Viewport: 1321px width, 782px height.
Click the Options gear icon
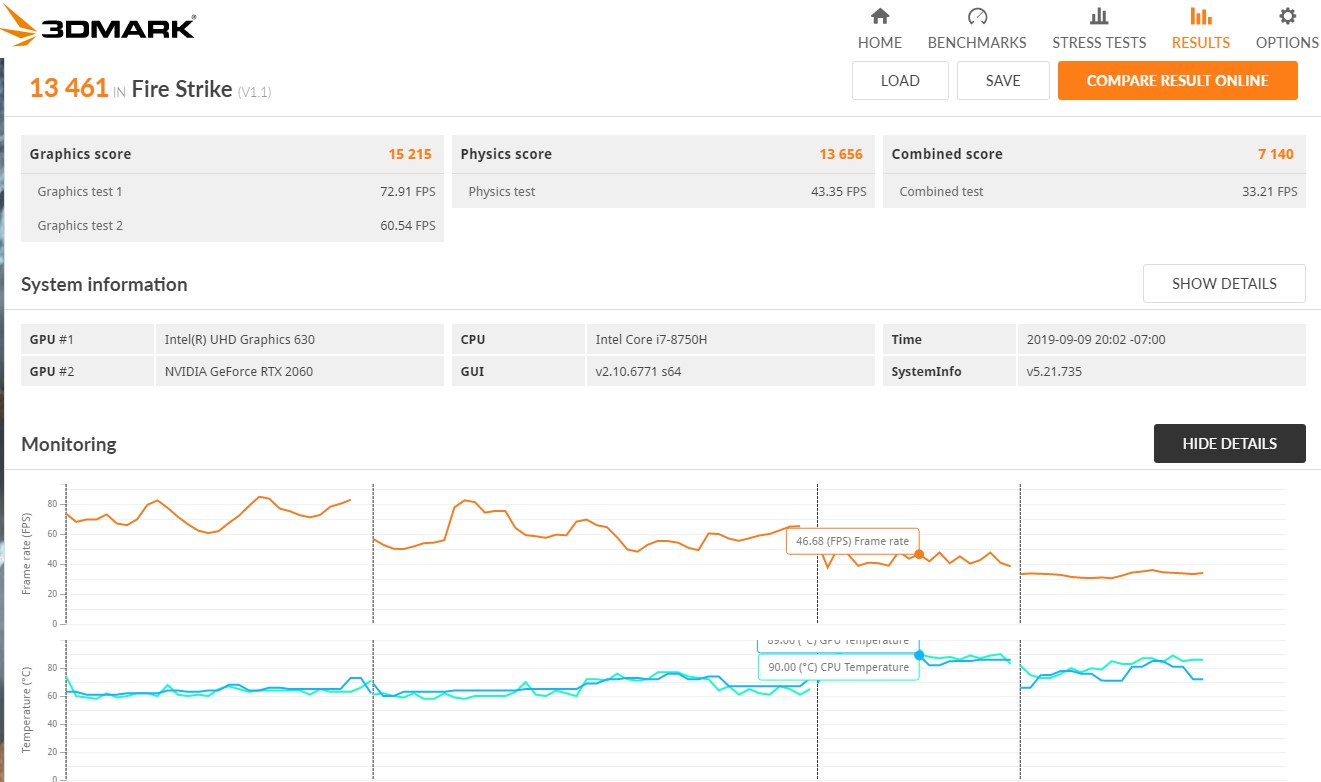click(1288, 16)
